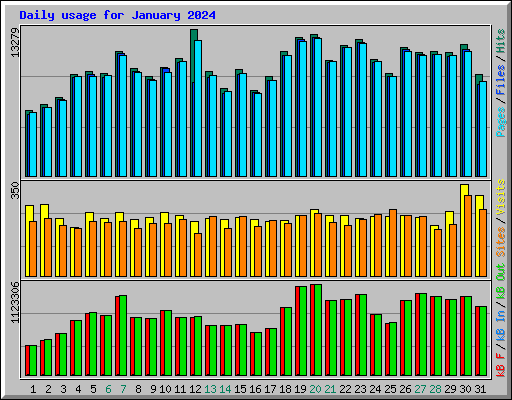Select the 13279 axis value
Image resolution: width=512 pixels, height=400 pixels.
pos(15,42)
